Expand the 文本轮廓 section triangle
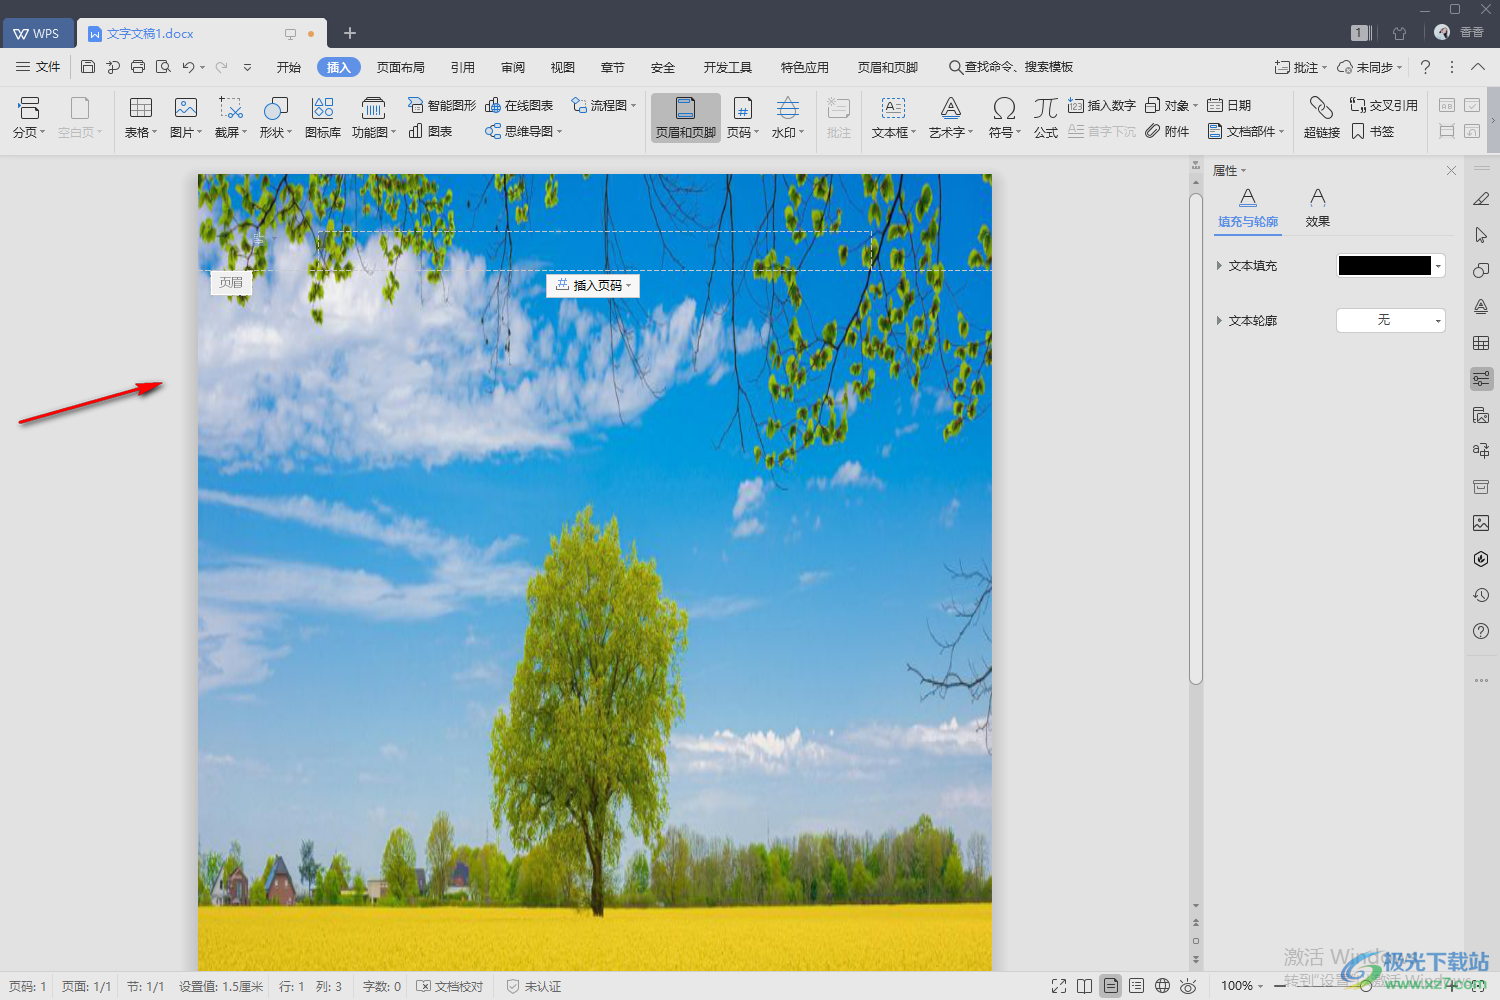 coord(1219,321)
